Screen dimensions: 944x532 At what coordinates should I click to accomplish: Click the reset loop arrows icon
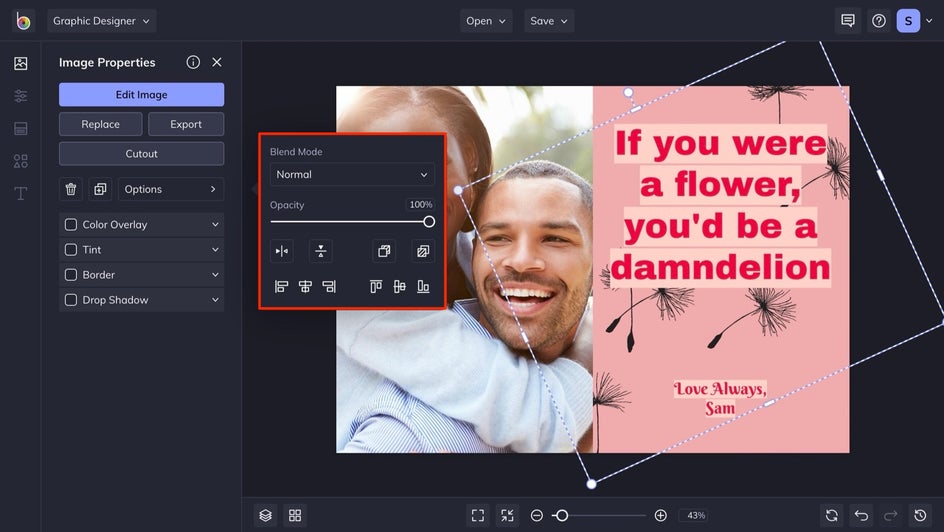(x=832, y=515)
